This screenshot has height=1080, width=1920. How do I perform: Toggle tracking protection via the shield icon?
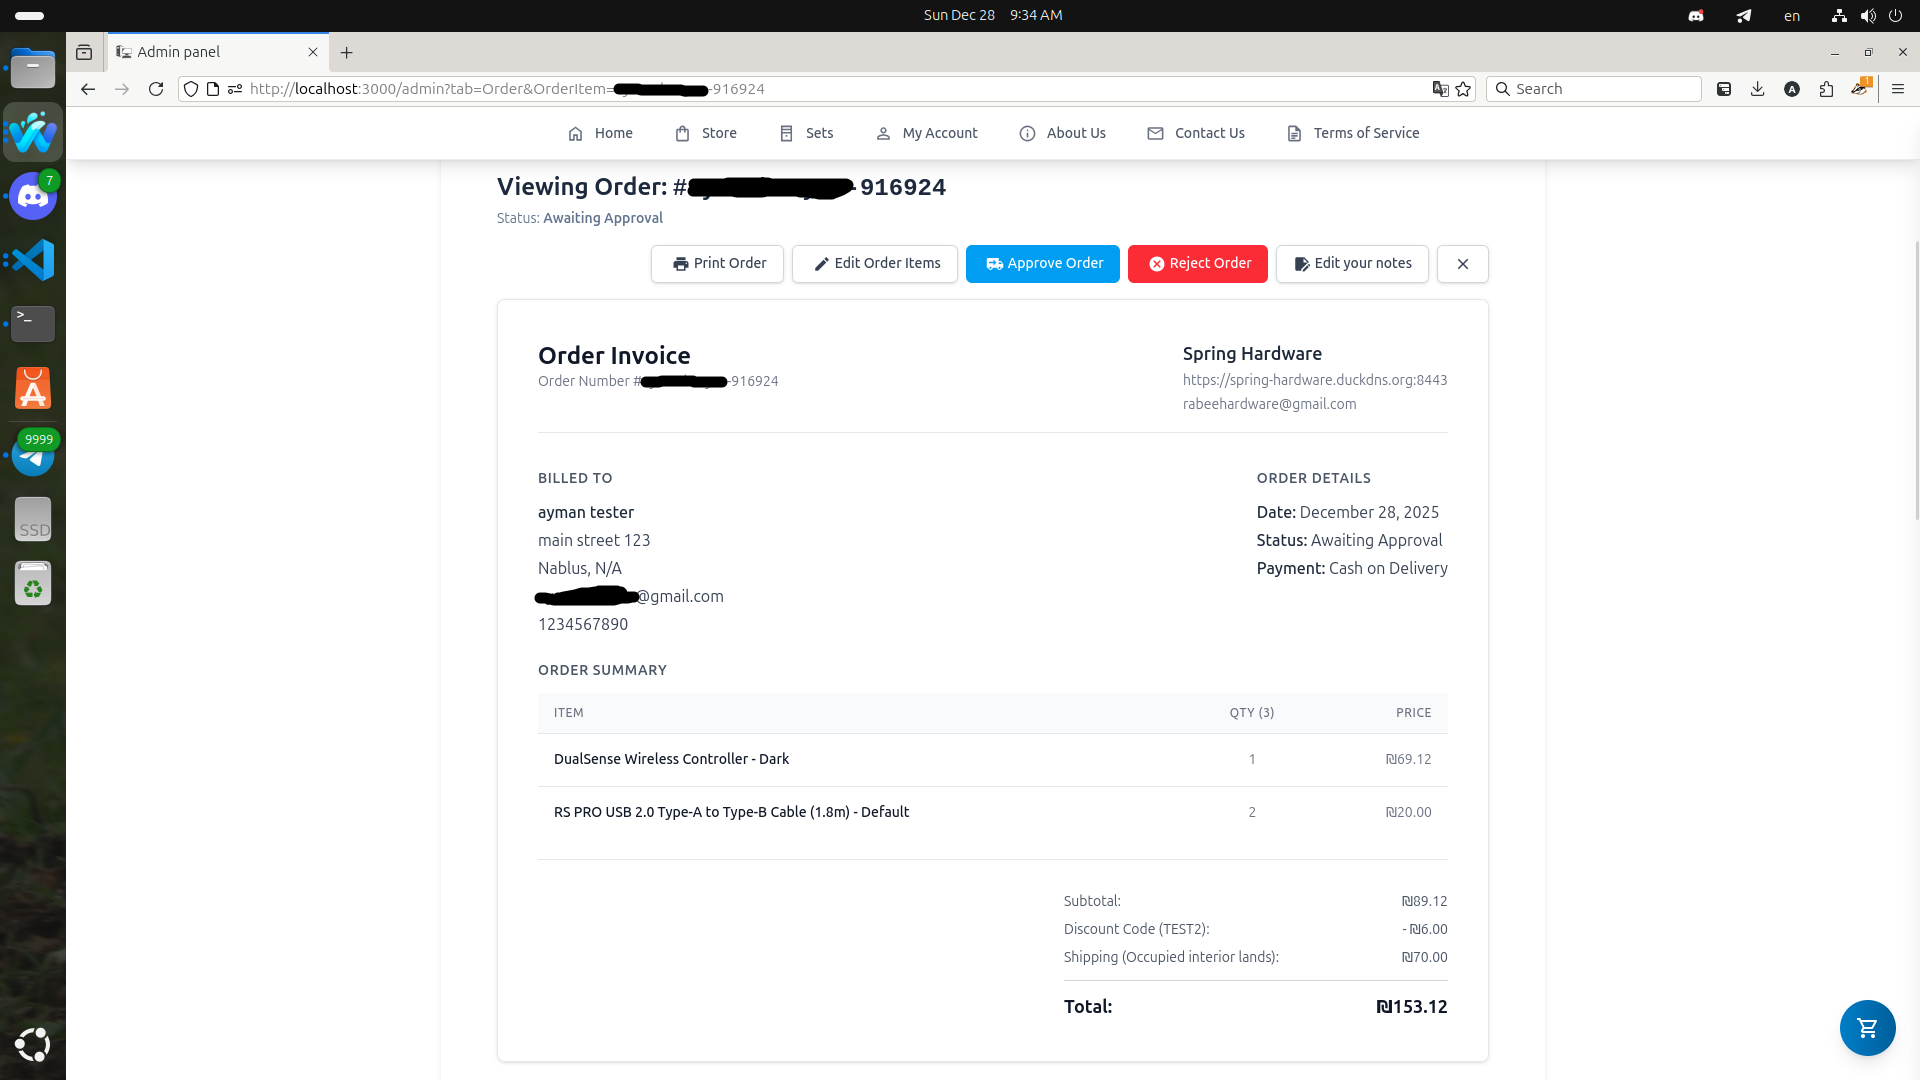click(x=190, y=89)
